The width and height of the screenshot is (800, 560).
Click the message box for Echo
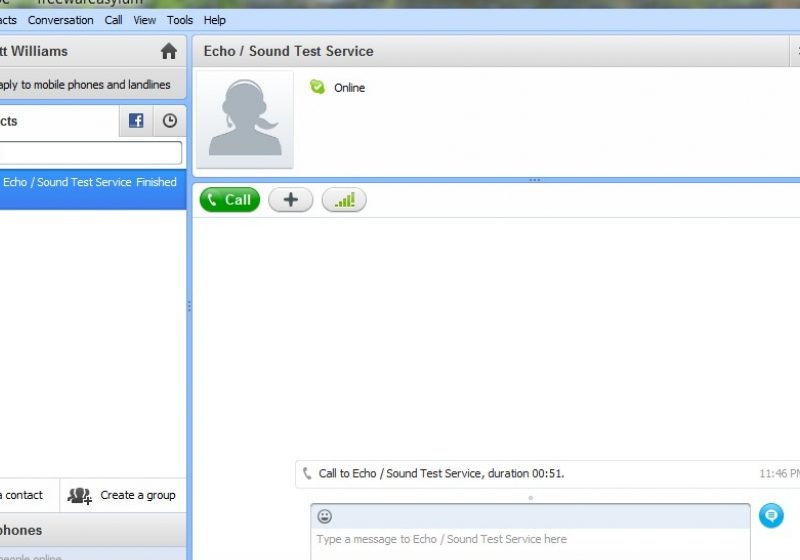click(530, 539)
